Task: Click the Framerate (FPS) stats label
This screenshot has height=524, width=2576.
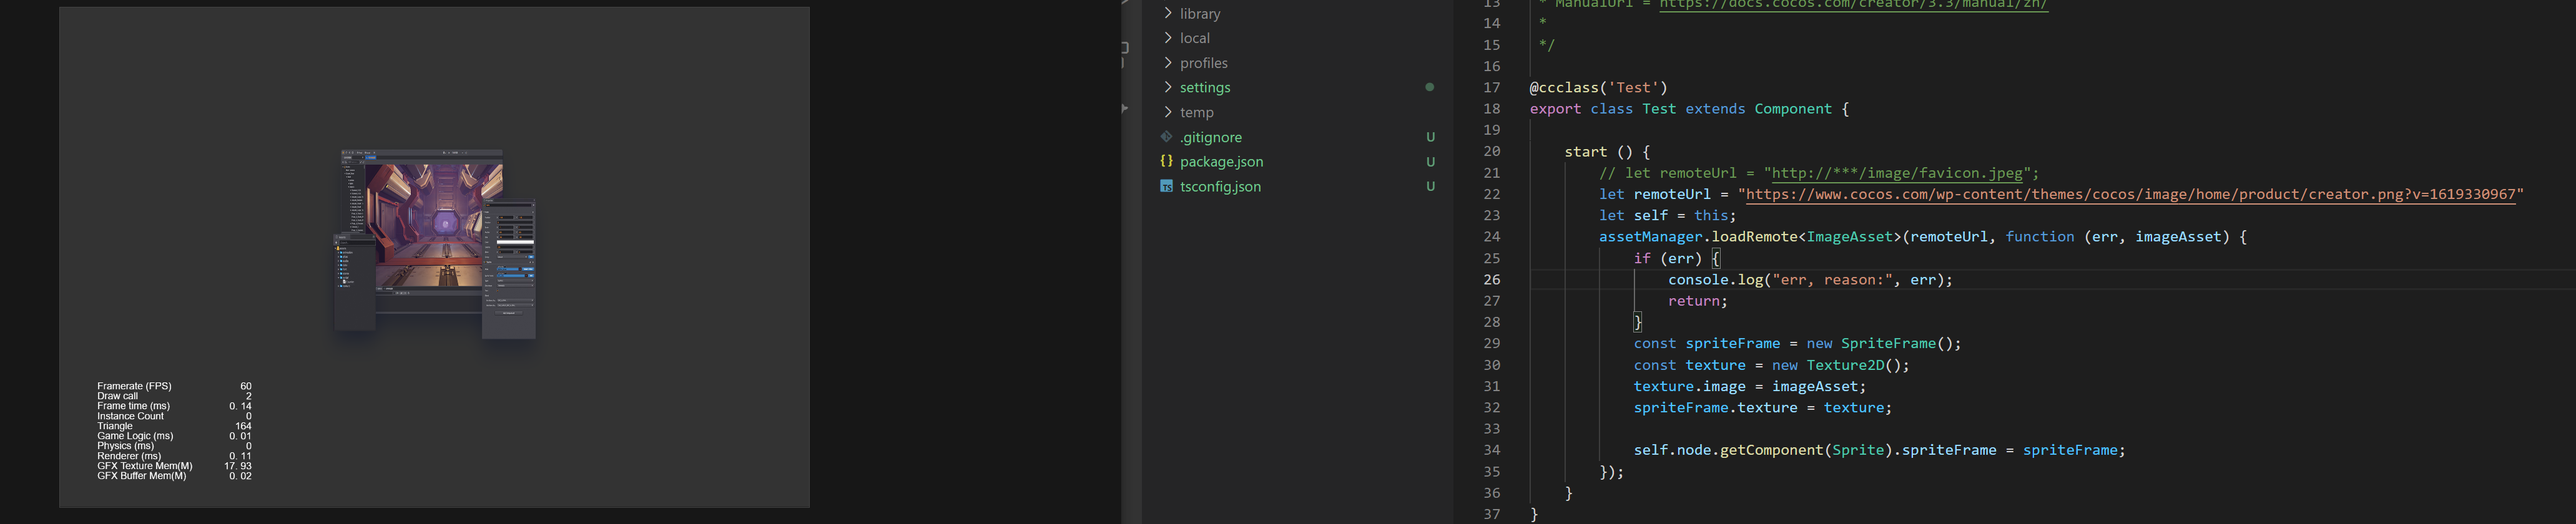Action: (x=134, y=386)
